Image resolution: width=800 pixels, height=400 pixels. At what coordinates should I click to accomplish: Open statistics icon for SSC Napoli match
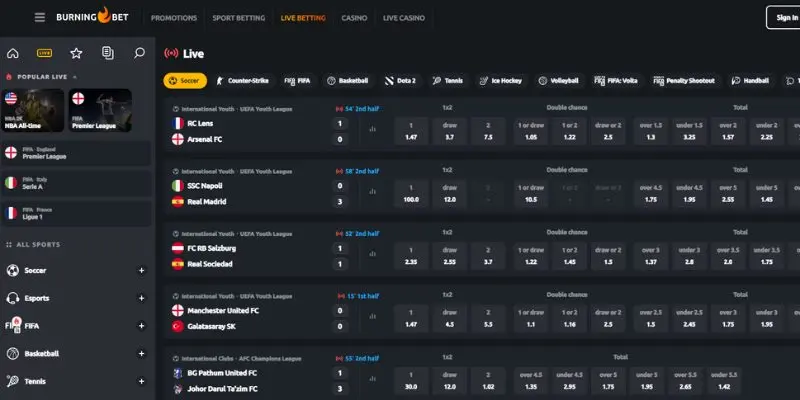coord(372,192)
